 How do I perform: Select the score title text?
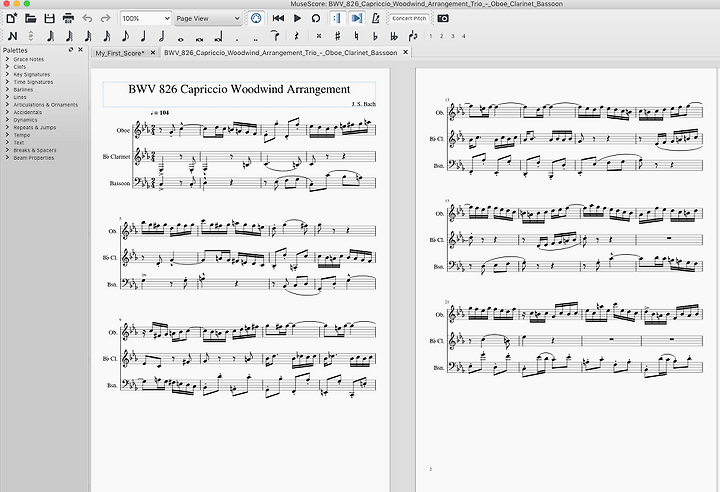239,89
